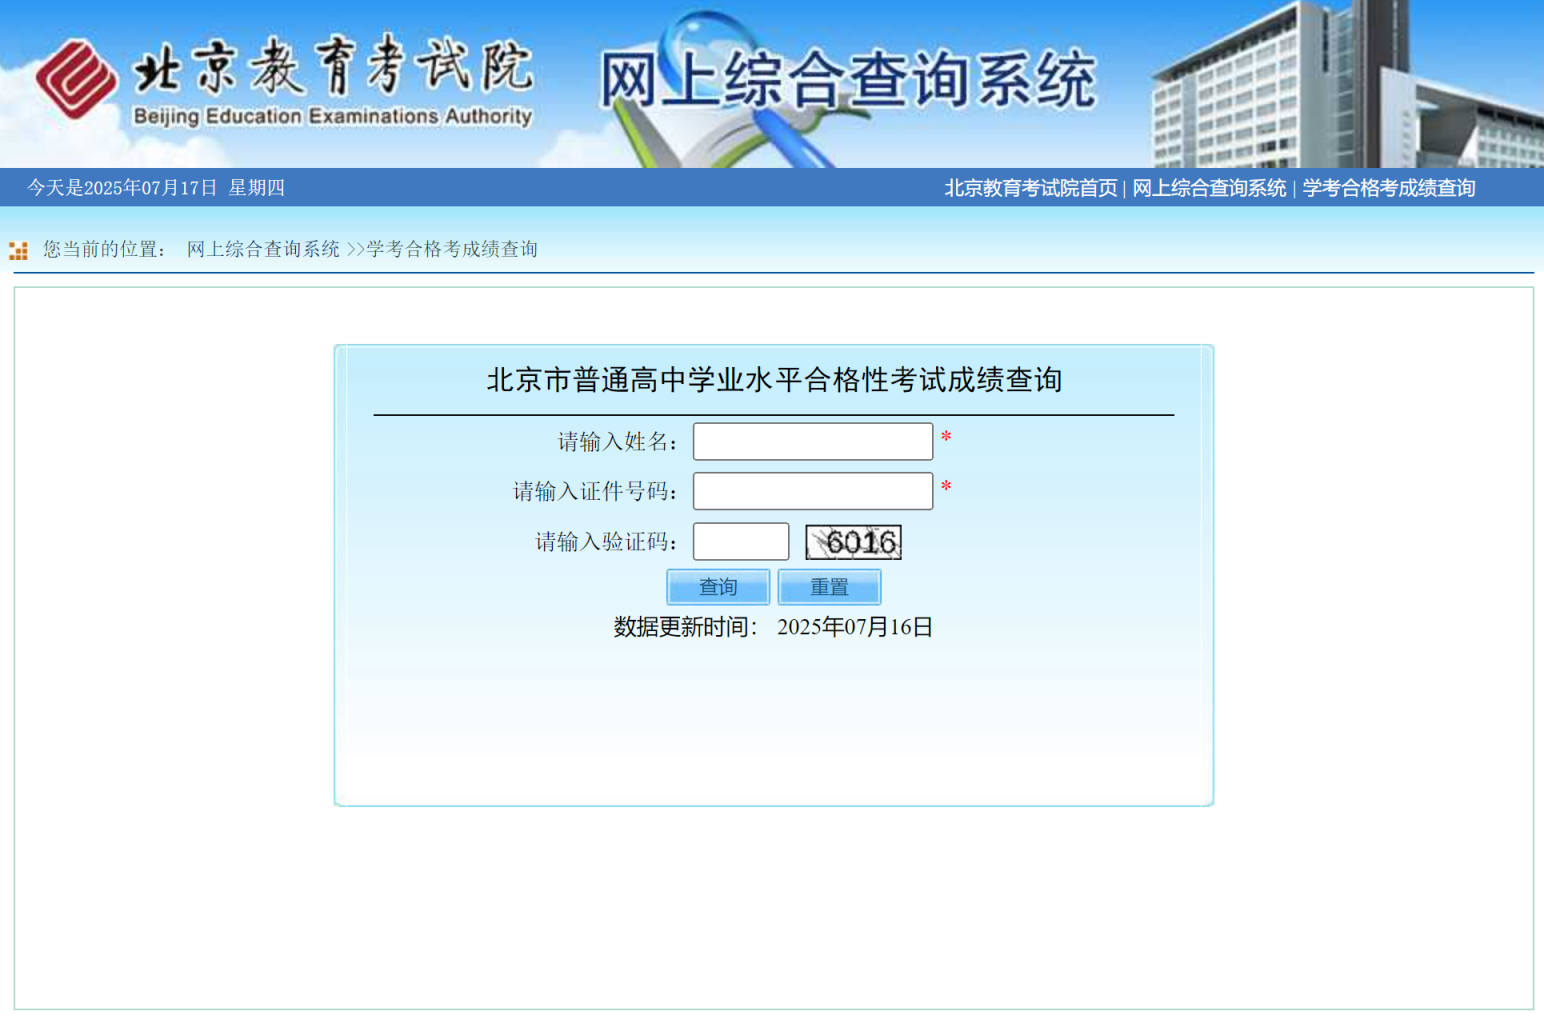Open the 网上综合查询系统 breadcrumb link
Viewport: 1544px width, 1027px height.
(x=263, y=249)
